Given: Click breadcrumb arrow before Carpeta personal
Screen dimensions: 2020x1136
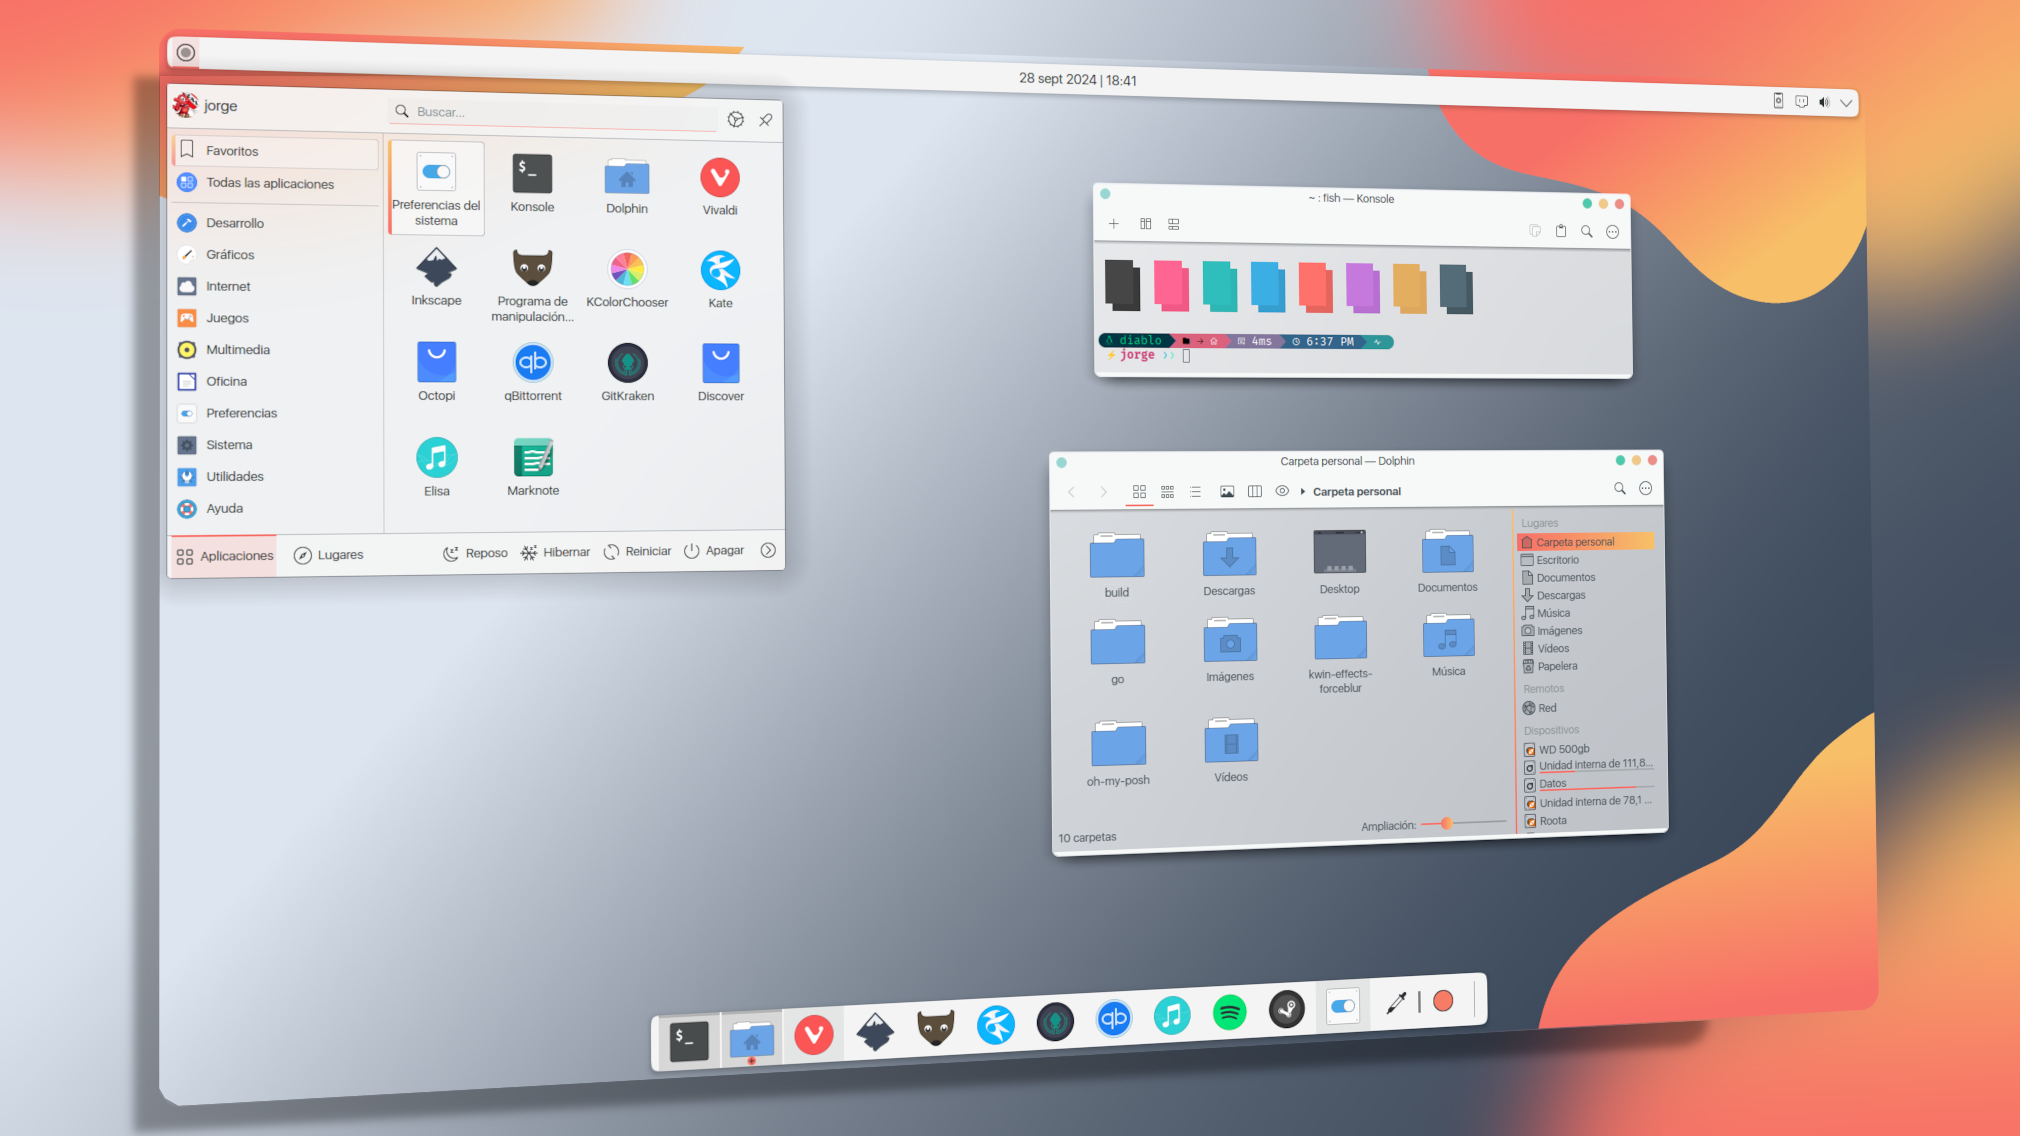Looking at the screenshot, I should point(1303,491).
